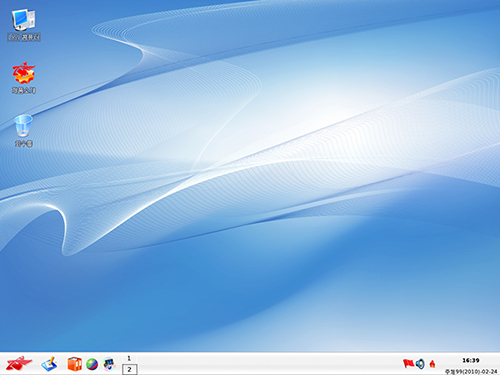Viewport: 500px width, 375px height.
Task: Click the text label under the computer icon
Action: (24, 37)
